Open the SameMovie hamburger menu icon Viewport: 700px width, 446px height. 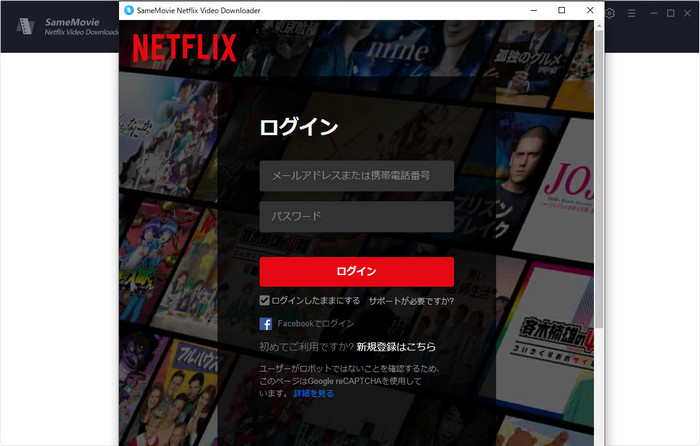633,13
